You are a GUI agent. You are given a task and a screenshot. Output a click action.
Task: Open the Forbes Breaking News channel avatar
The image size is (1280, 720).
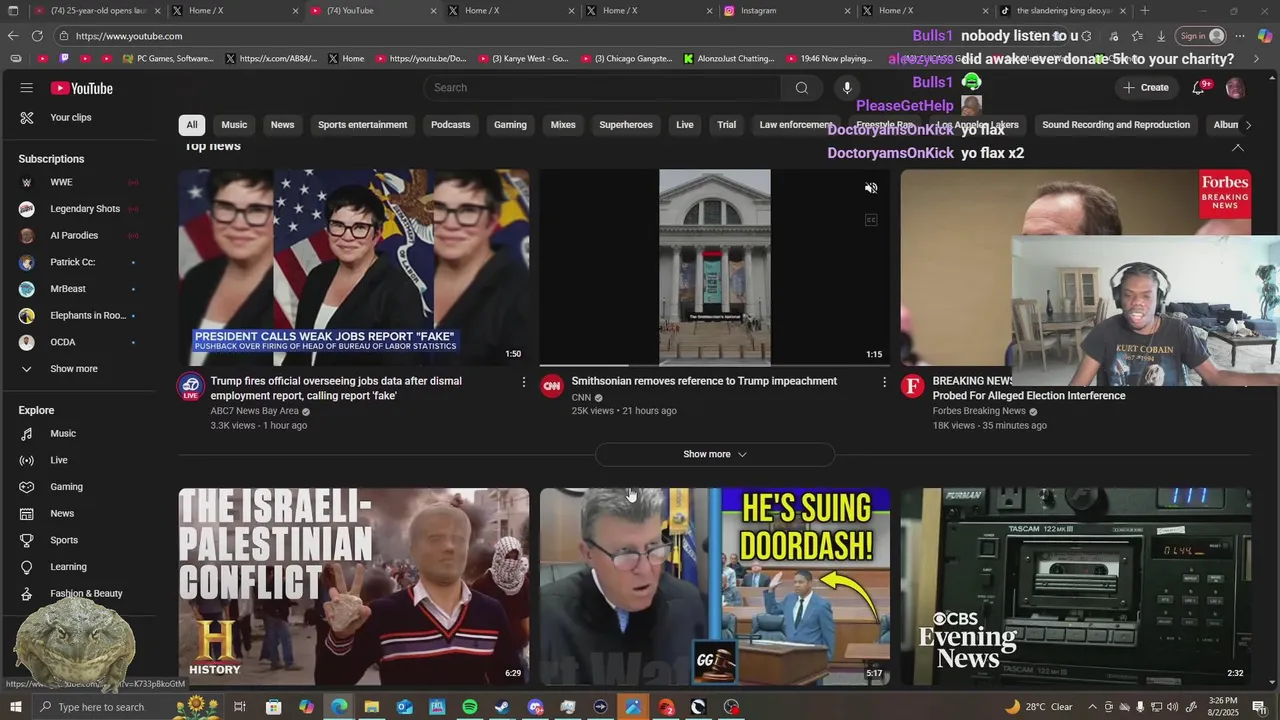(913, 386)
